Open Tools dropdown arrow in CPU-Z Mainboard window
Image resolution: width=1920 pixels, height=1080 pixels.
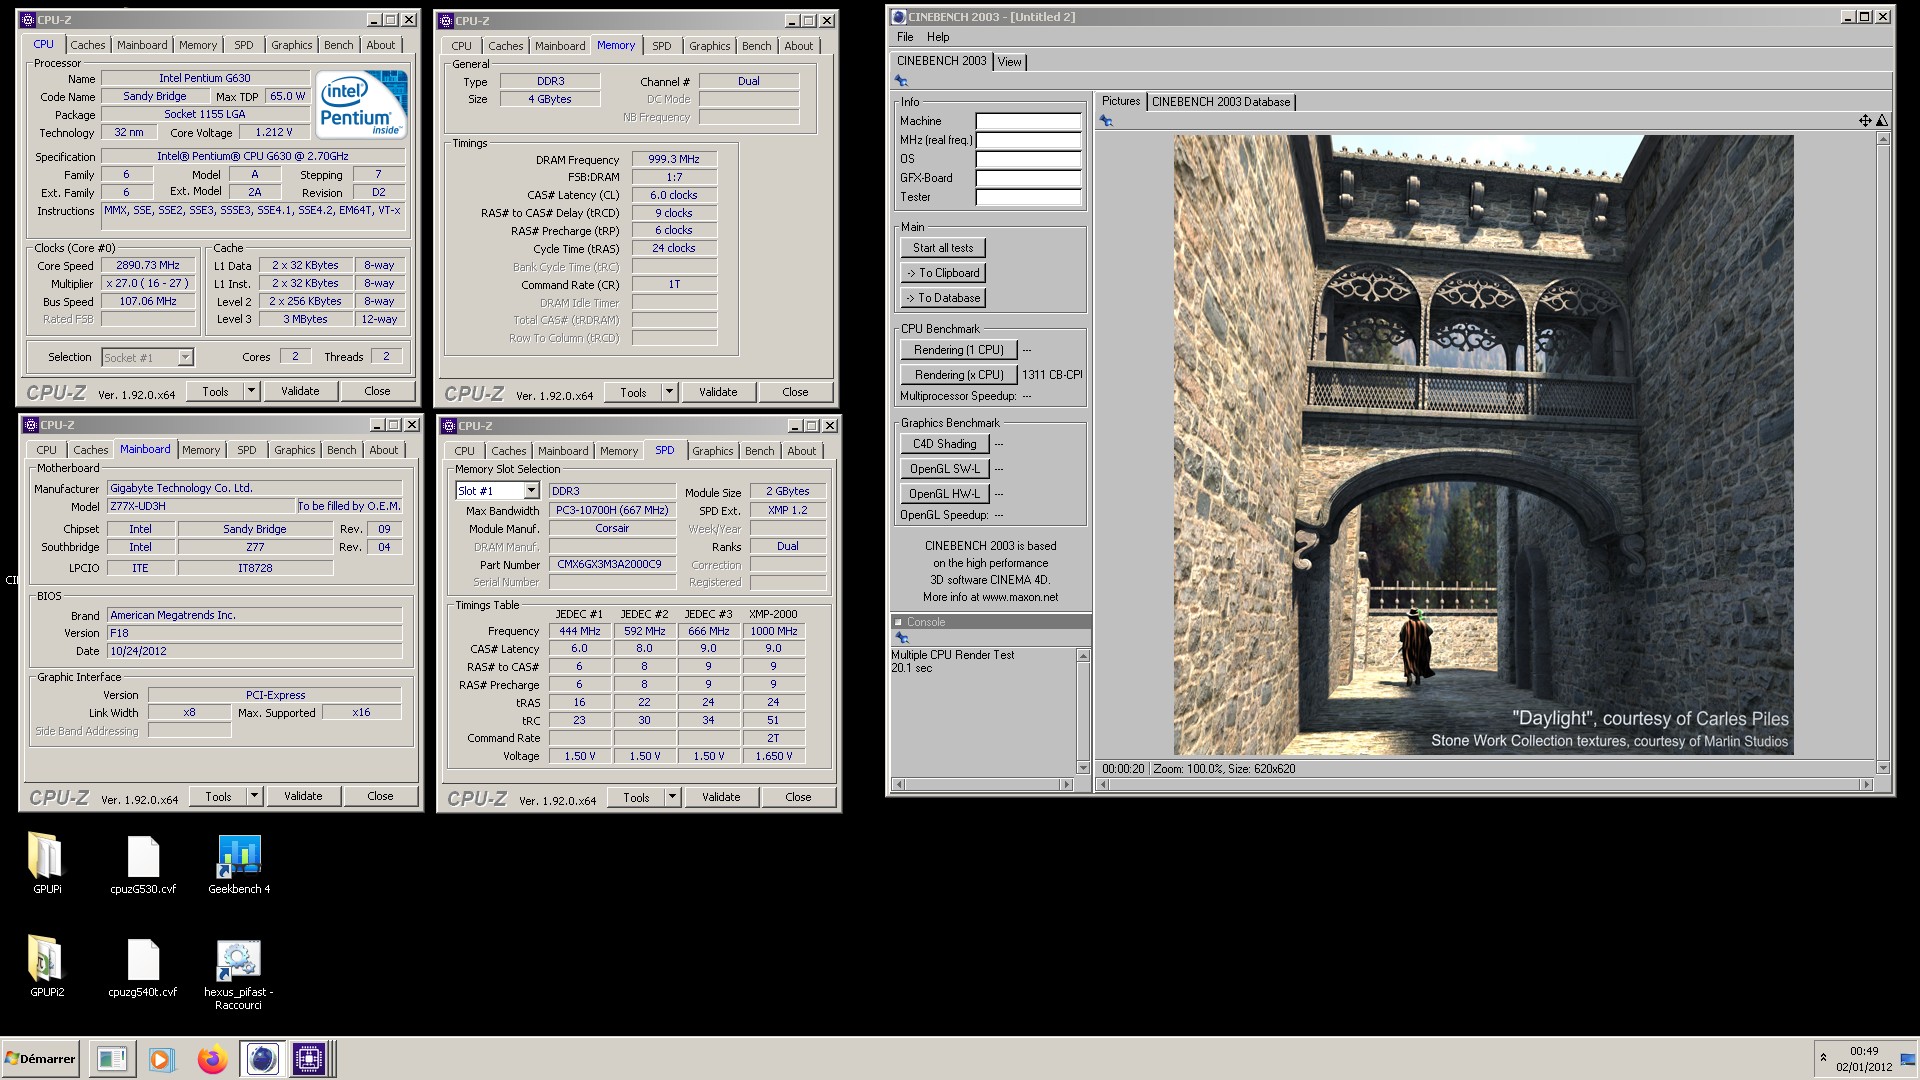click(x=254, y=796)
